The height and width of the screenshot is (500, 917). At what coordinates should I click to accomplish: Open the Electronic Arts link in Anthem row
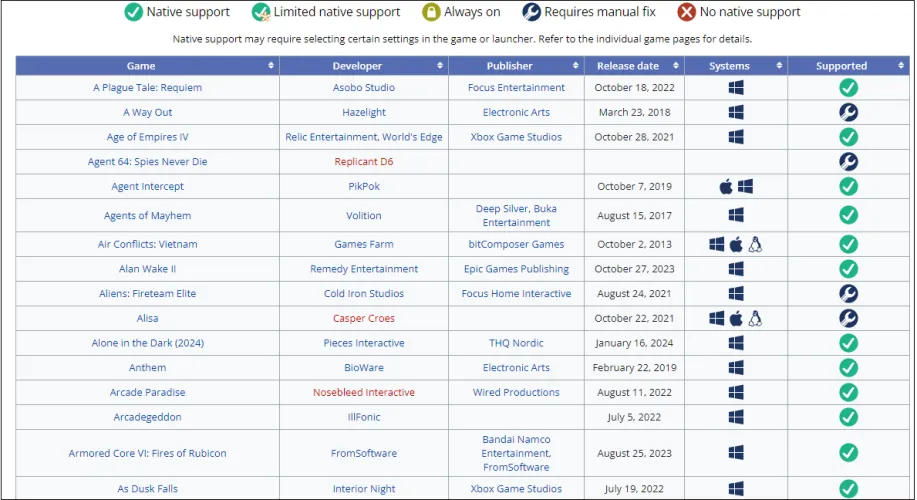click(x=516, y=368)
